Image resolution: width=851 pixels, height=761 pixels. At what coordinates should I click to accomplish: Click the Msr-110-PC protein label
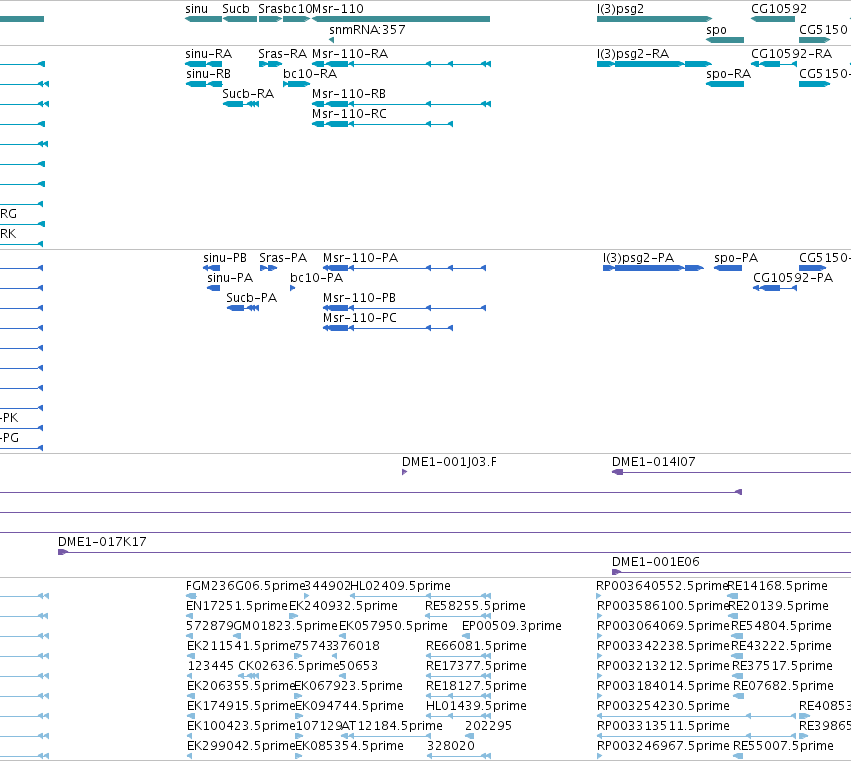pyautogui.click(x=360, y=318)
